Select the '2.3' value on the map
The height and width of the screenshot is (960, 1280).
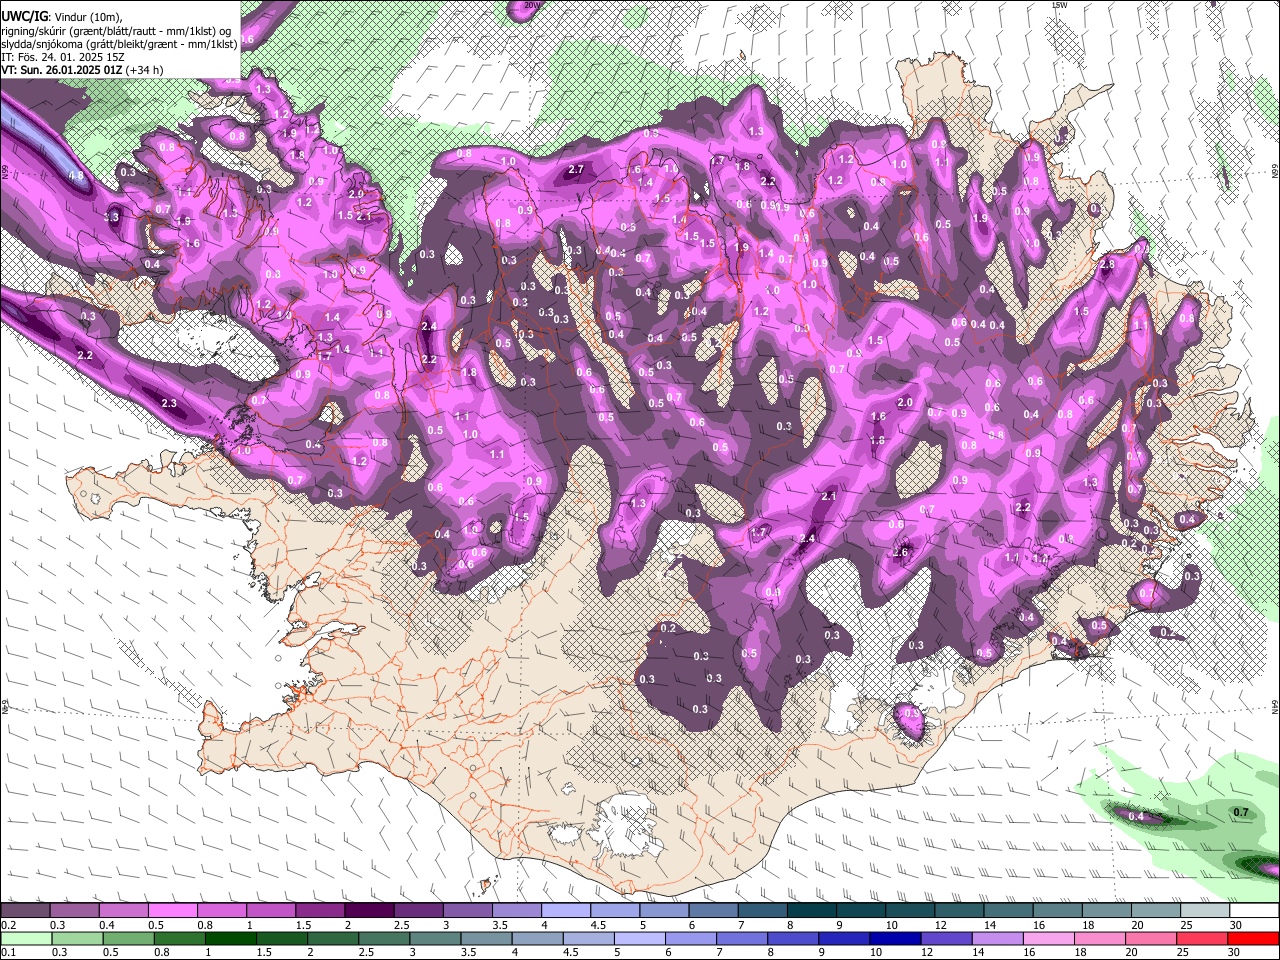point(169,403)
